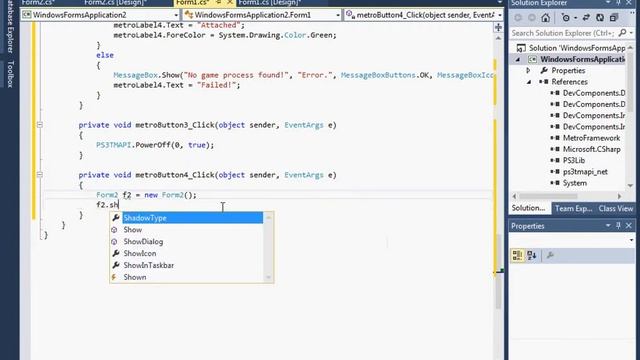Image resolution: width=640 pixels, height=360 pixels.
Task: Select the Solution Explorer bottom tab
Action: point(529,208)
